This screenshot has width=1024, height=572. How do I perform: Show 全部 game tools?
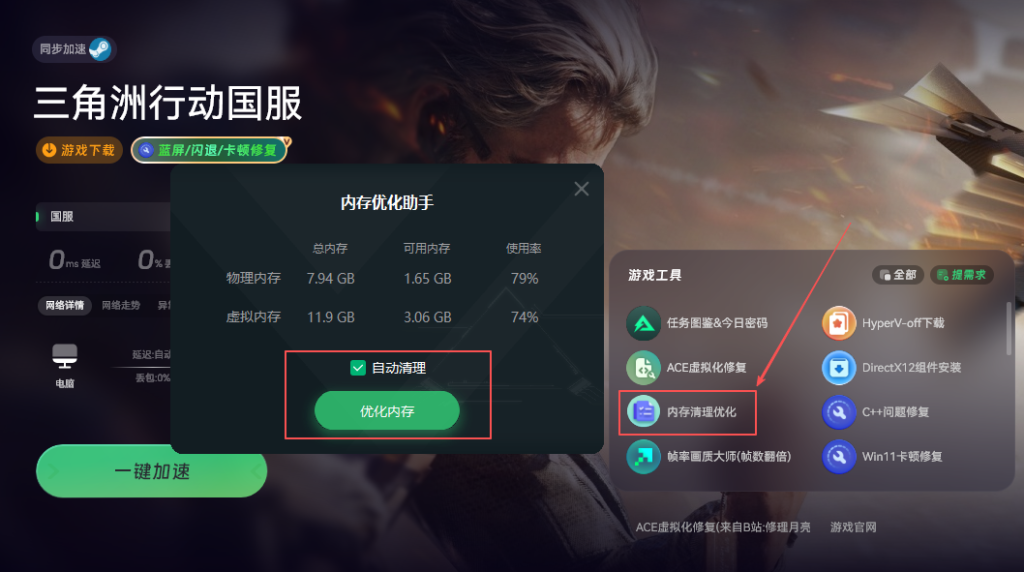pyautogui.click(x=897, y=275)
